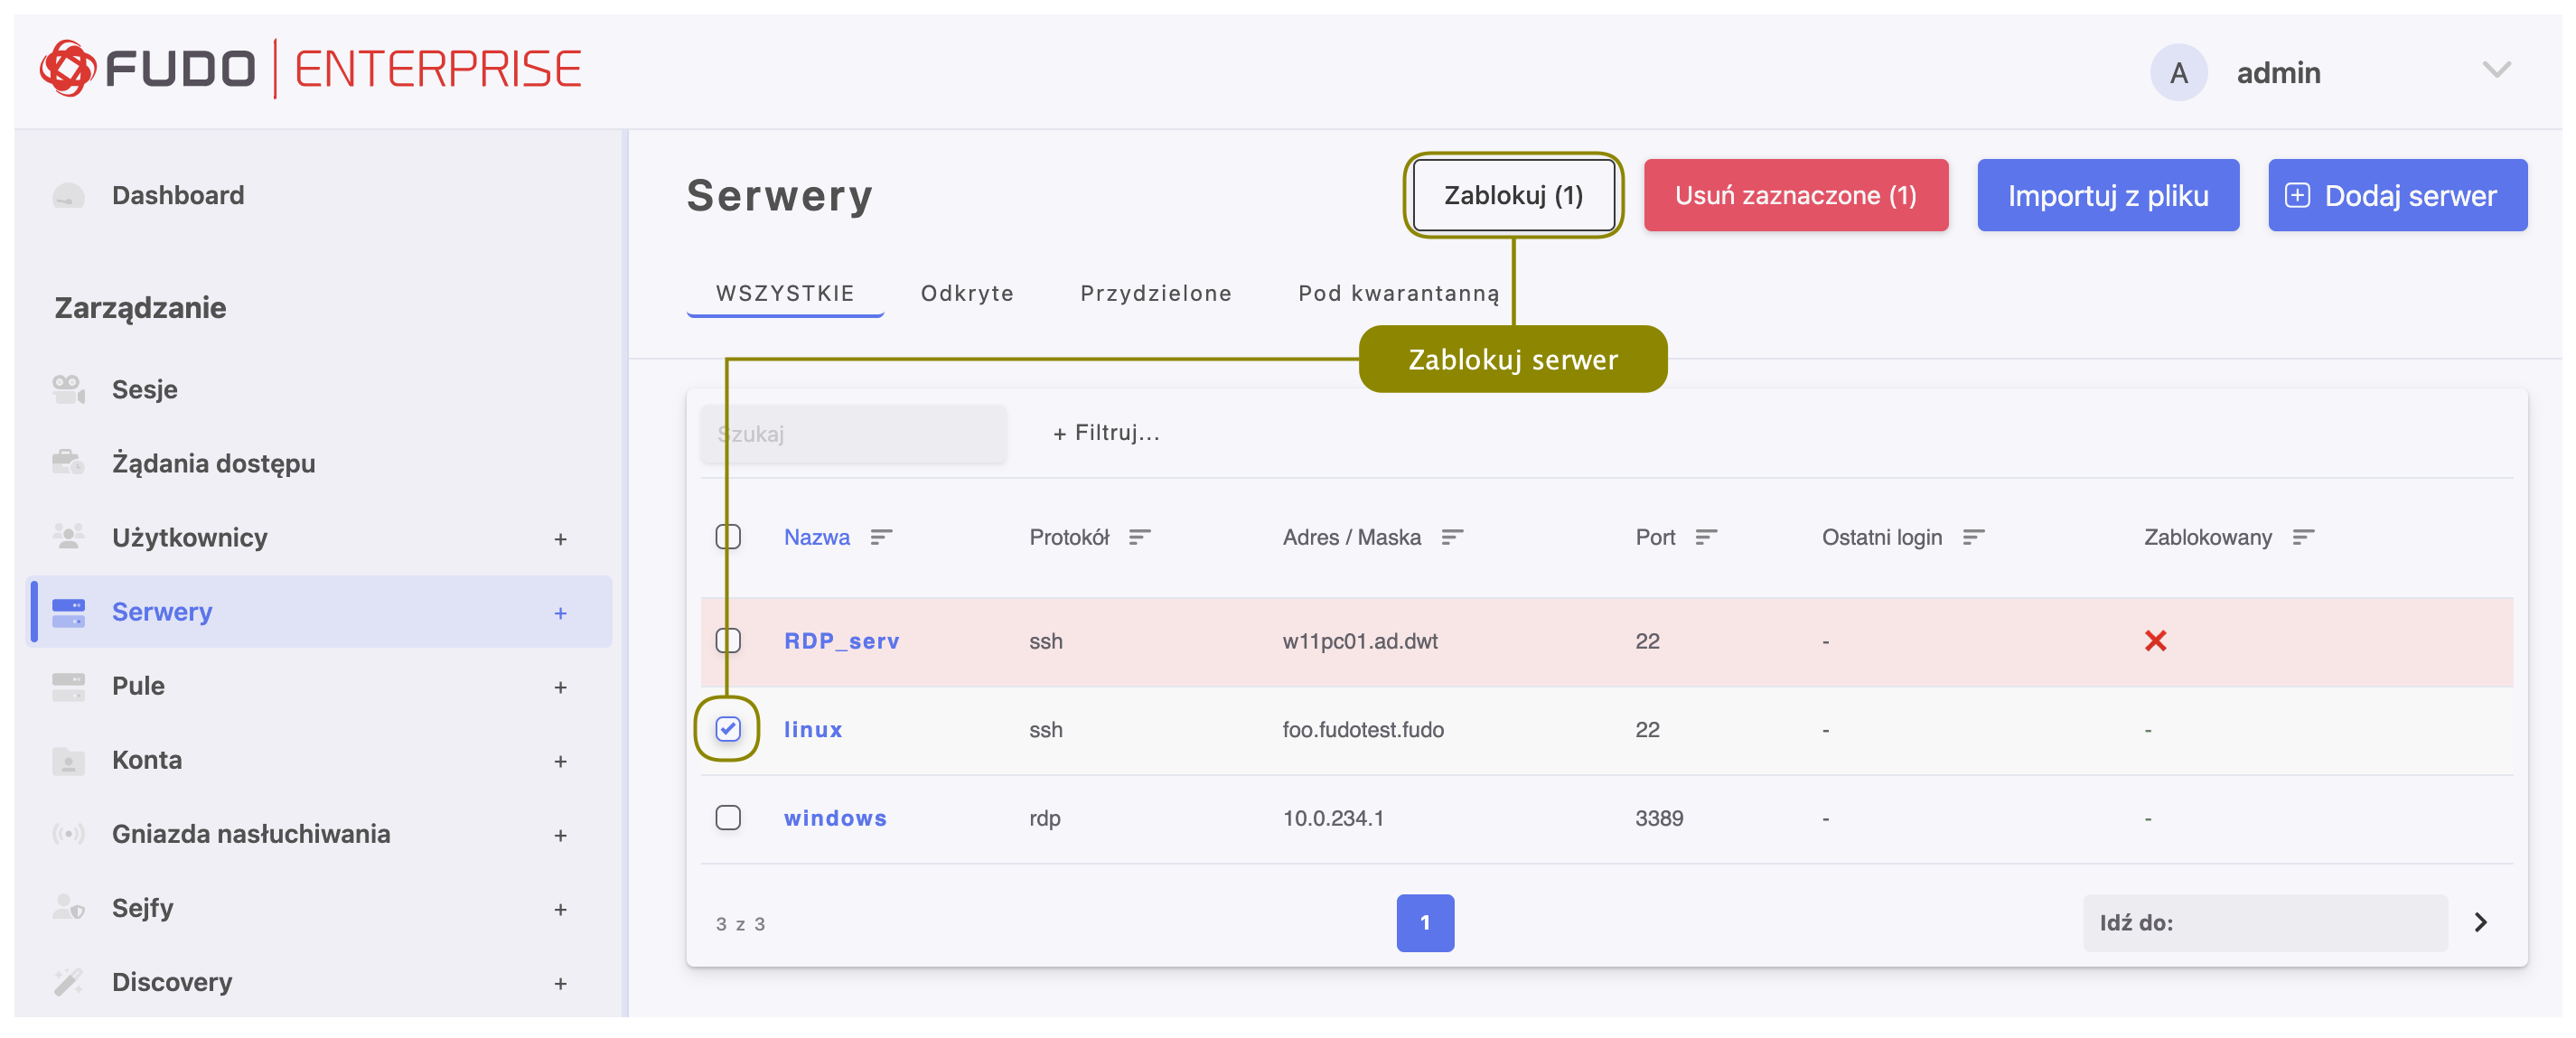Open the Dashboard icon in the sidebar
Image resolution: width=2576 pixels, height=1038 pixels.
pyautogui.click(x=68, y=196)
